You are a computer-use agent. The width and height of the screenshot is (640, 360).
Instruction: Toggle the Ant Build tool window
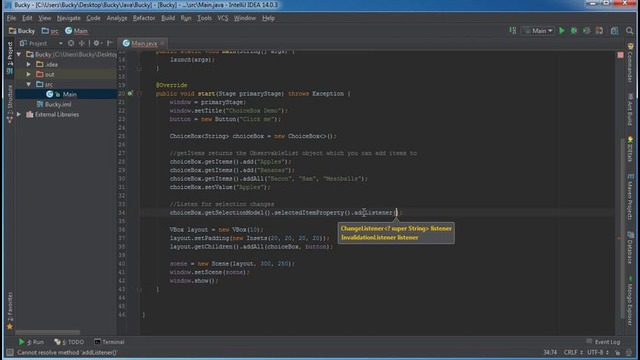click(630, 109)
